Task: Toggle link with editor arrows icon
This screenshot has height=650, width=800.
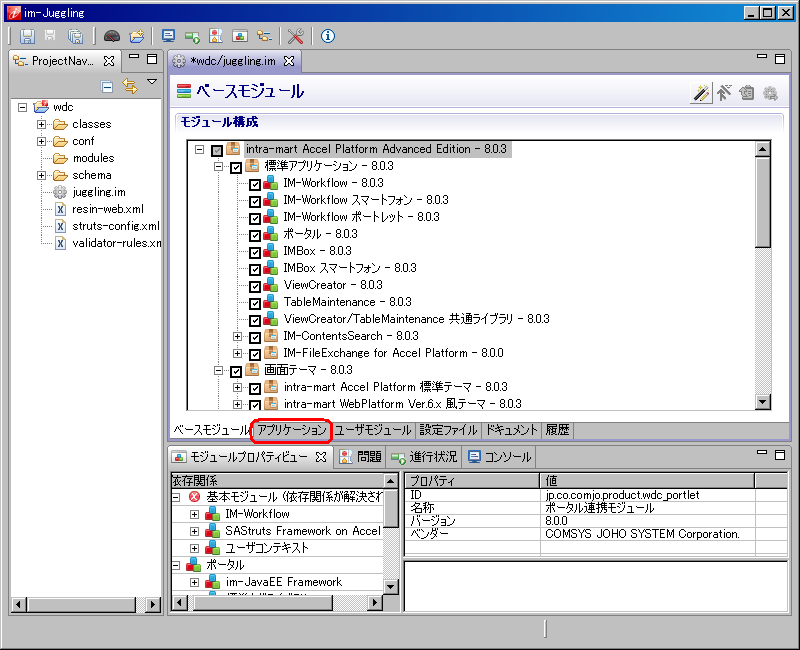Action: (x=130, y=87)
